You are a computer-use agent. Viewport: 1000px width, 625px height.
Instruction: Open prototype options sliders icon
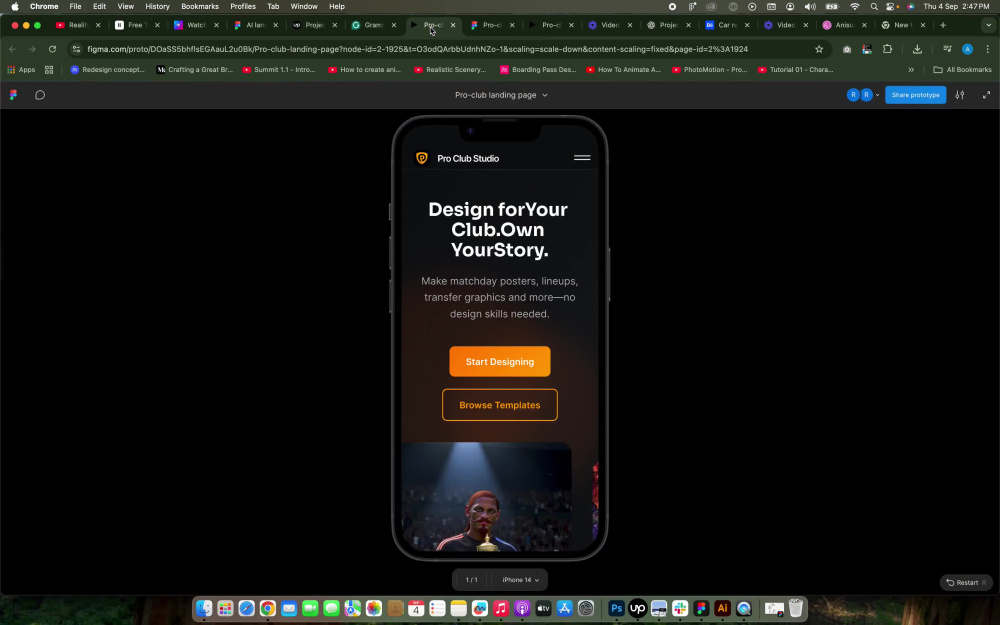(x=960, y=95)
